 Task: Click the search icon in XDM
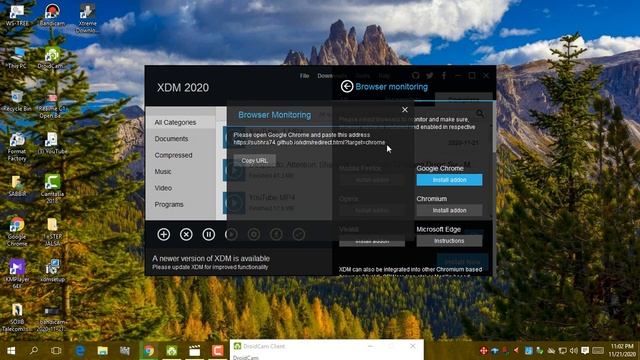(480, 114)
